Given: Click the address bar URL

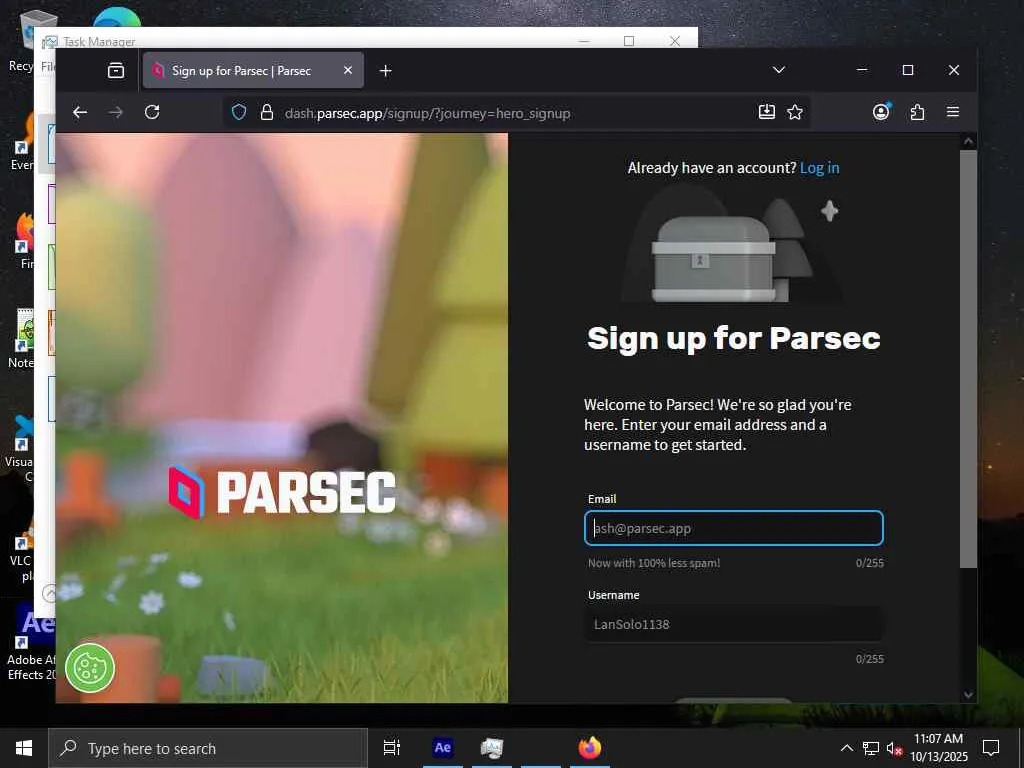Looking at the screenshot, I should (427, 113).
